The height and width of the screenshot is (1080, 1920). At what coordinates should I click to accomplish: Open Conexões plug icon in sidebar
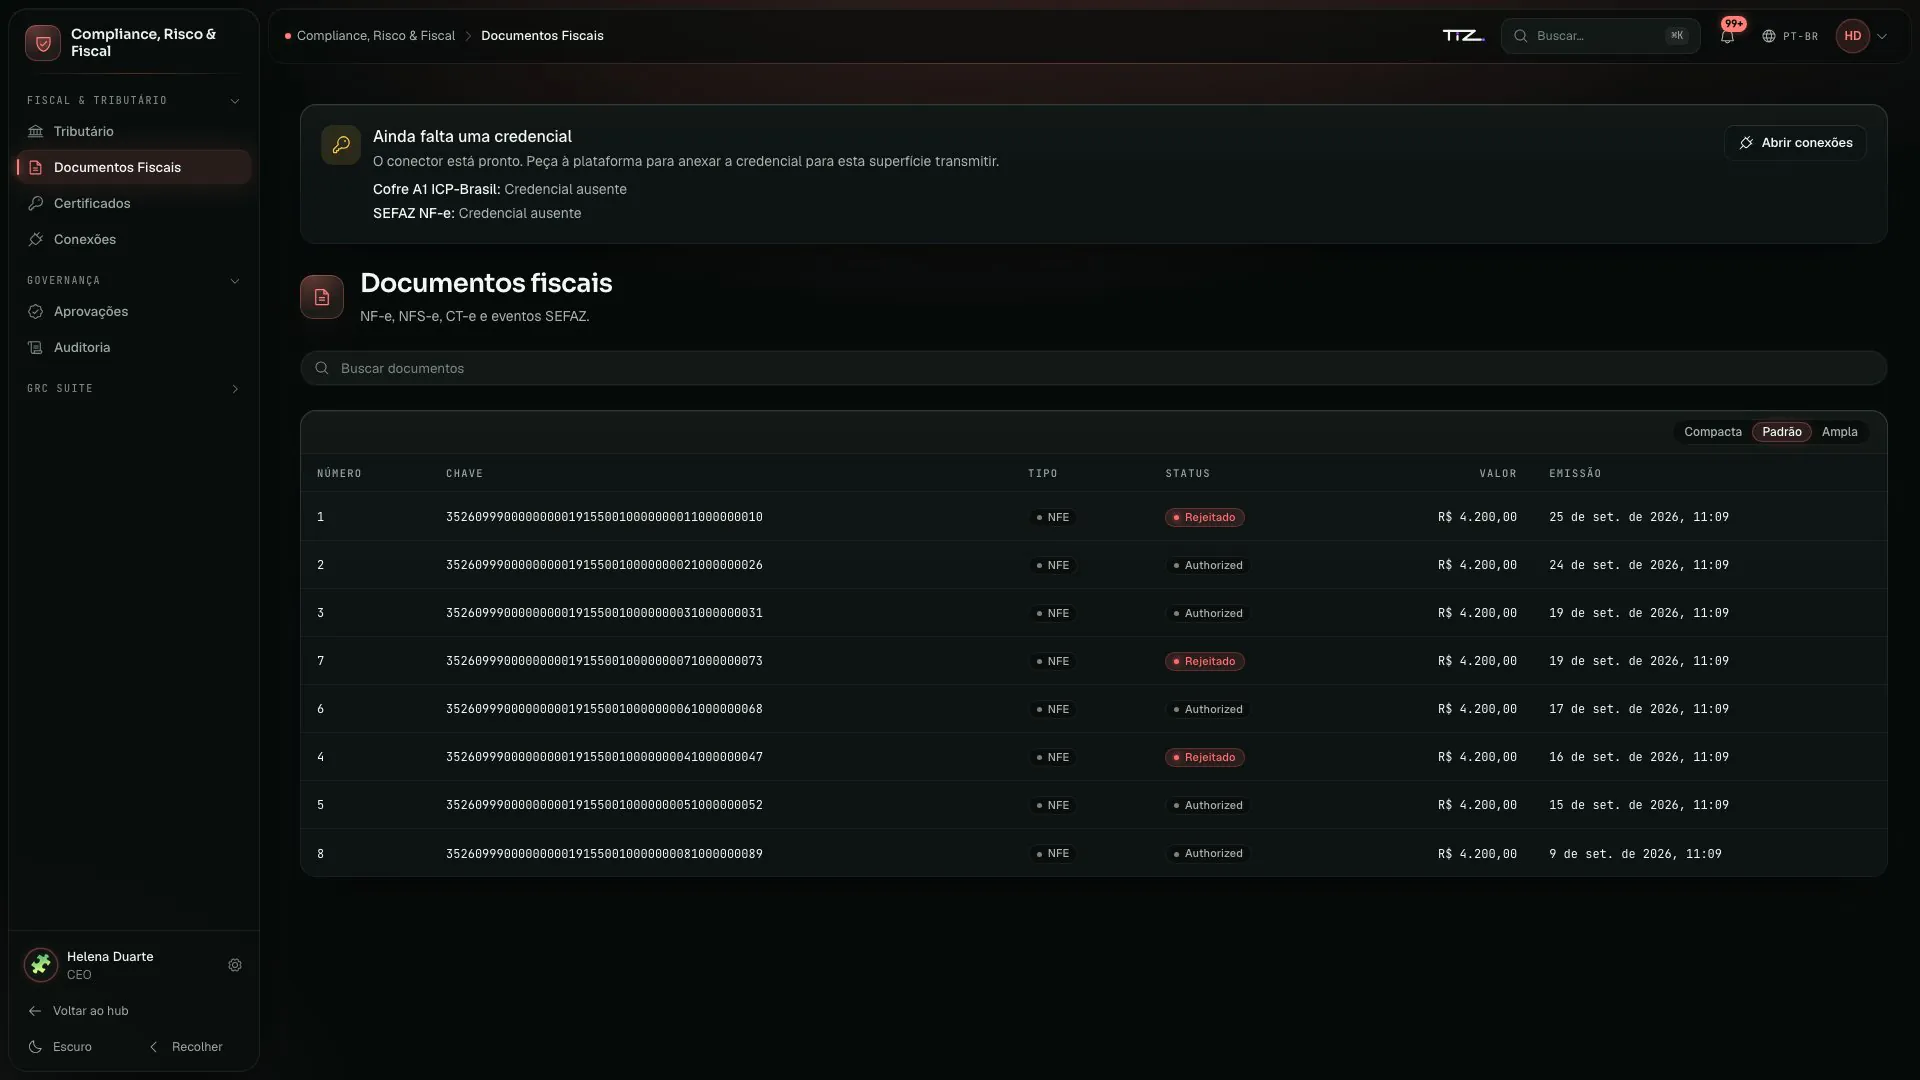click(x=36, y=239)
